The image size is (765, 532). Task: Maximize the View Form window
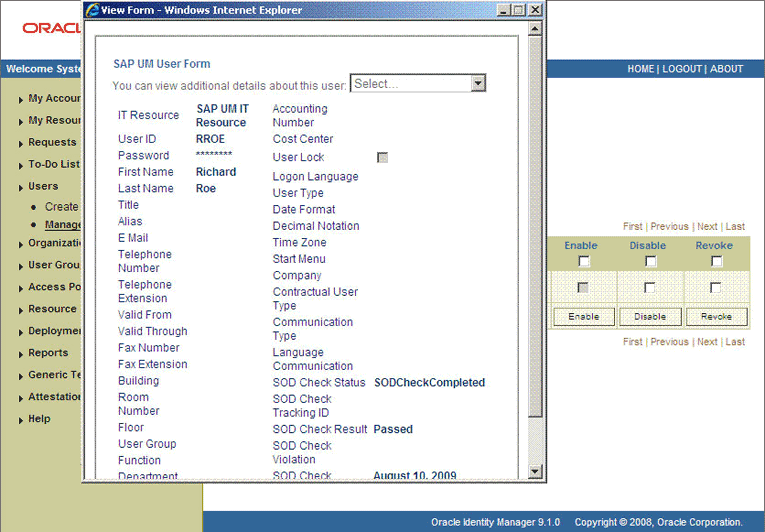pyautogui.click(x=520, y=10)
